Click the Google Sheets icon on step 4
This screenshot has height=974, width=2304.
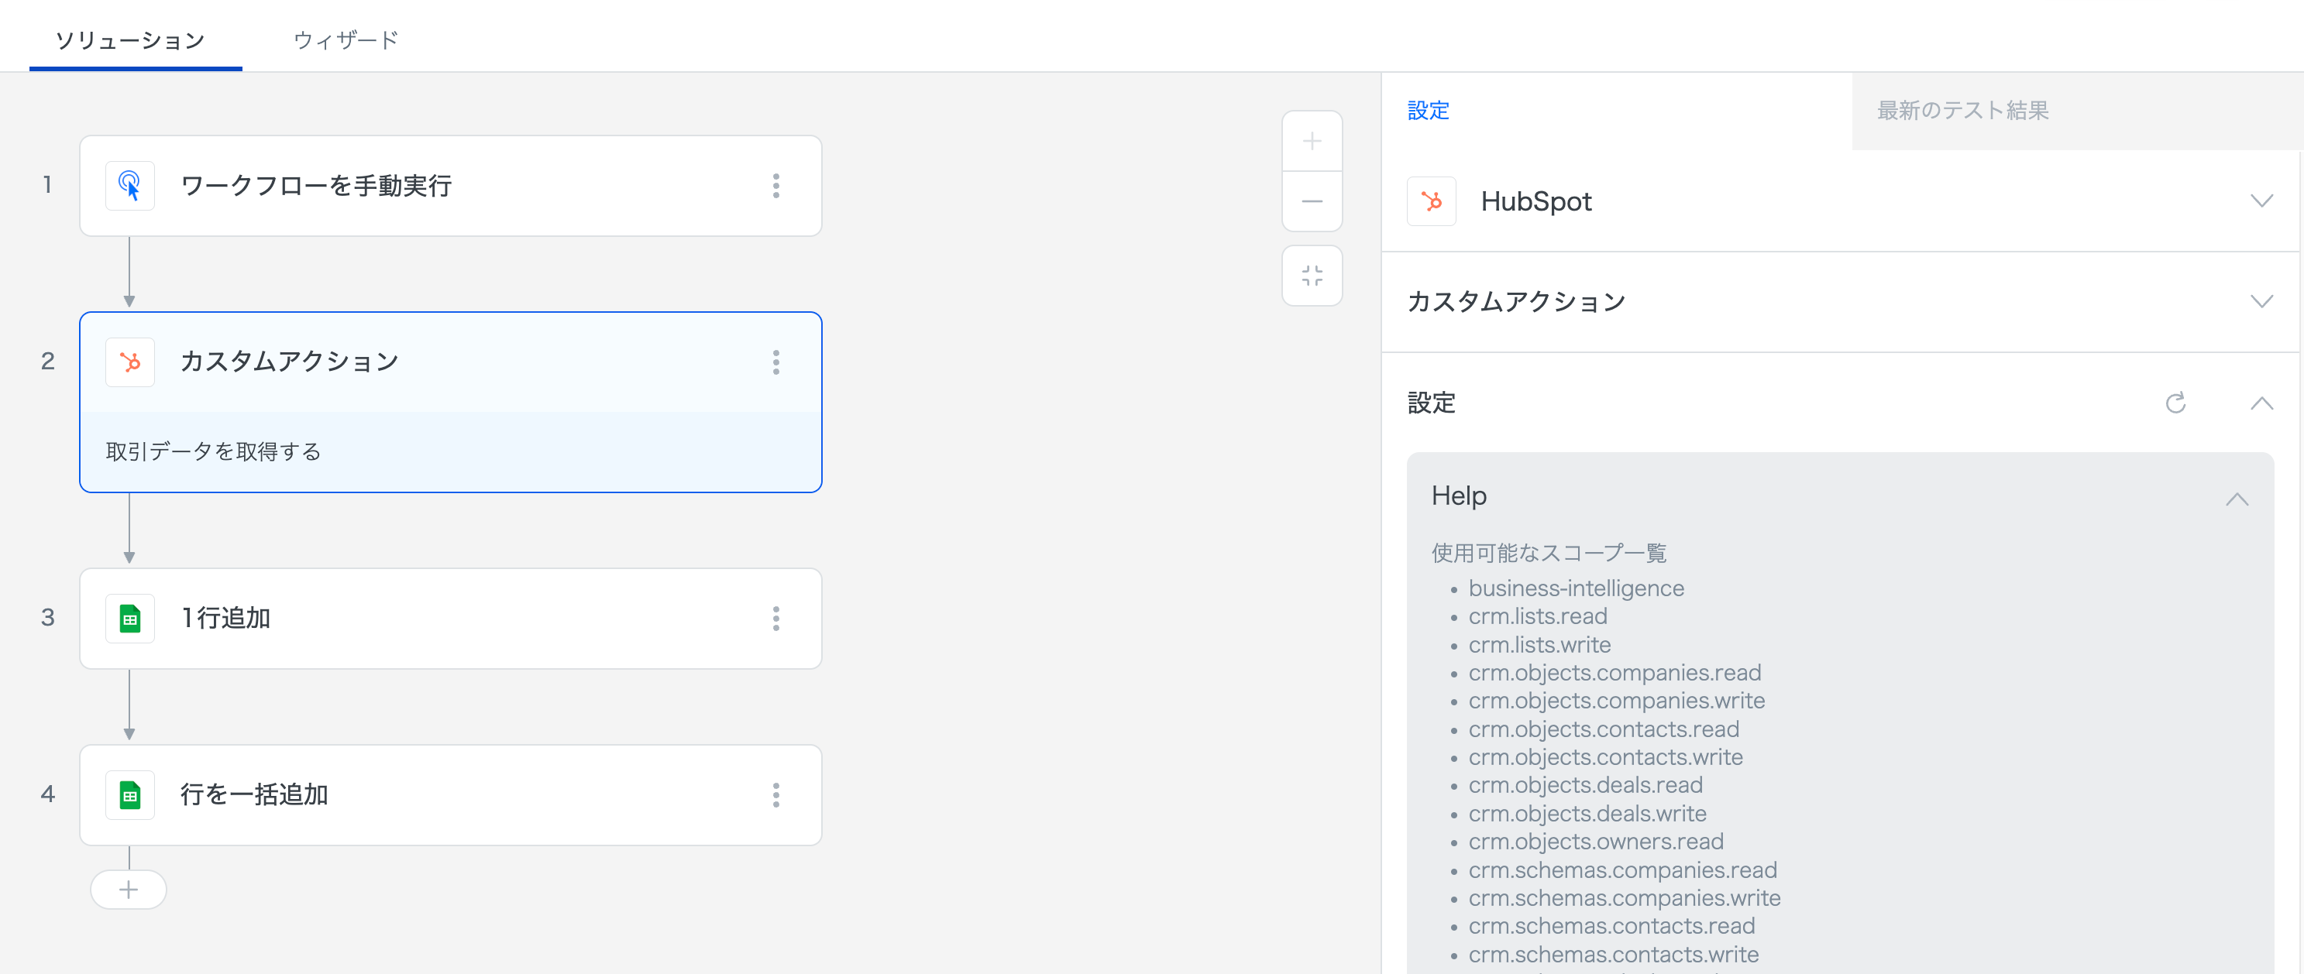pos(130,795)
